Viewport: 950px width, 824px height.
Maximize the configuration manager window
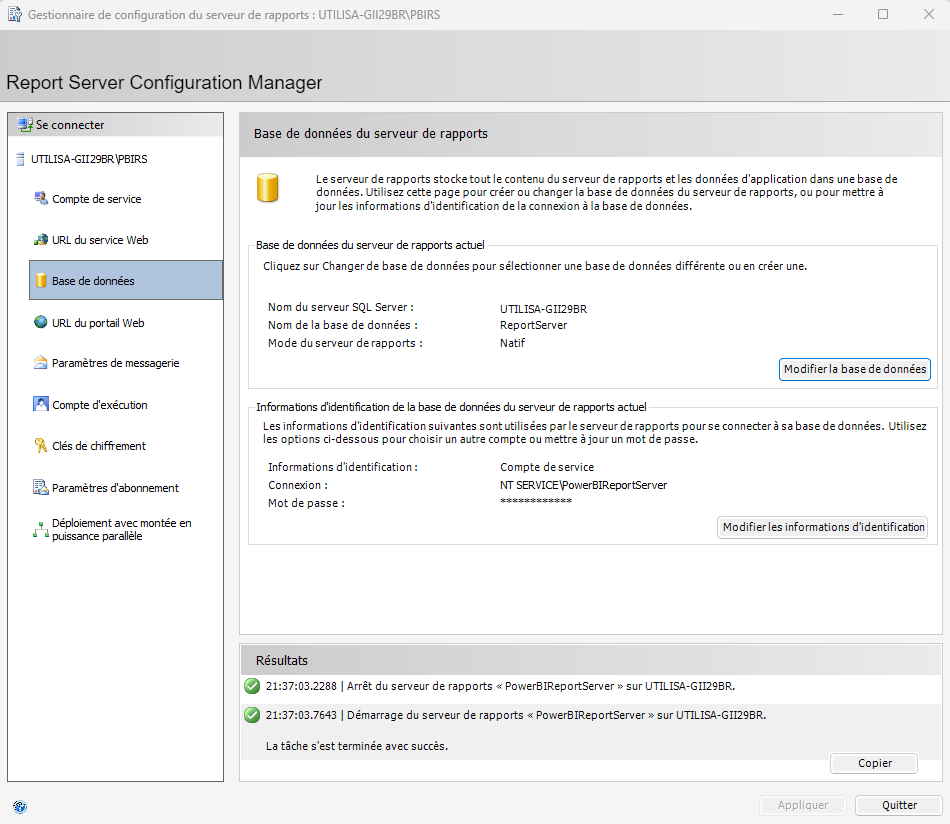883,14
